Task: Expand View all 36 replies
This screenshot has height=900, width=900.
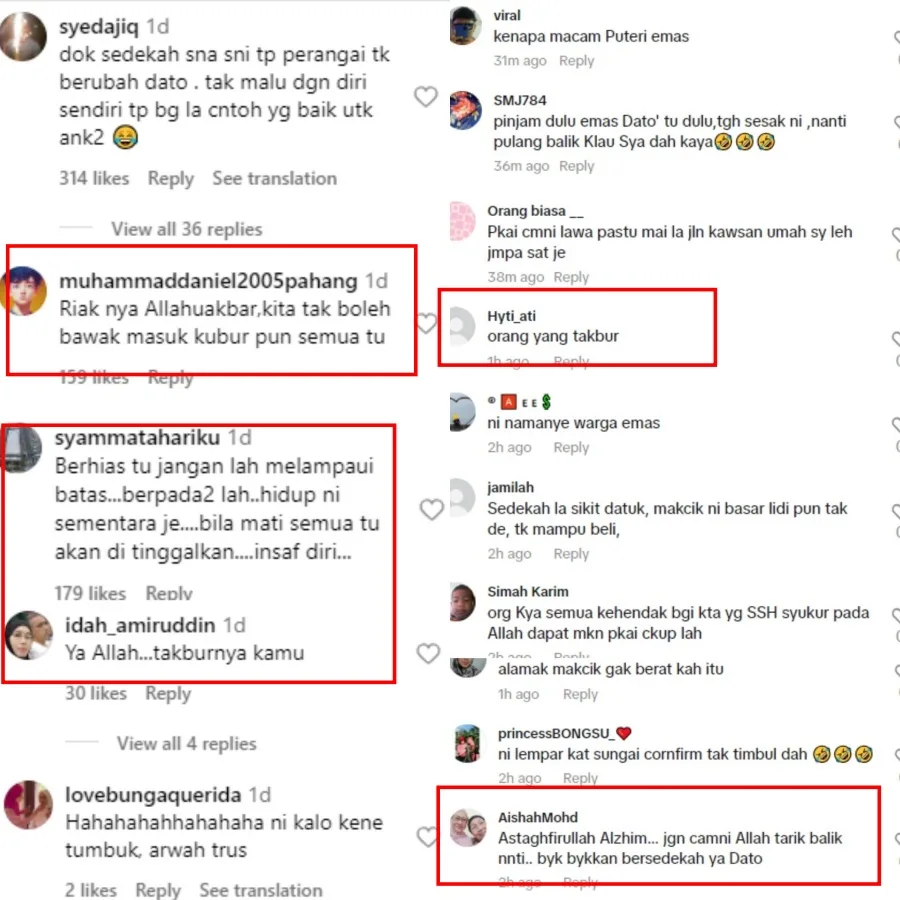Action: pyautogui.click(x=187, y=229)
